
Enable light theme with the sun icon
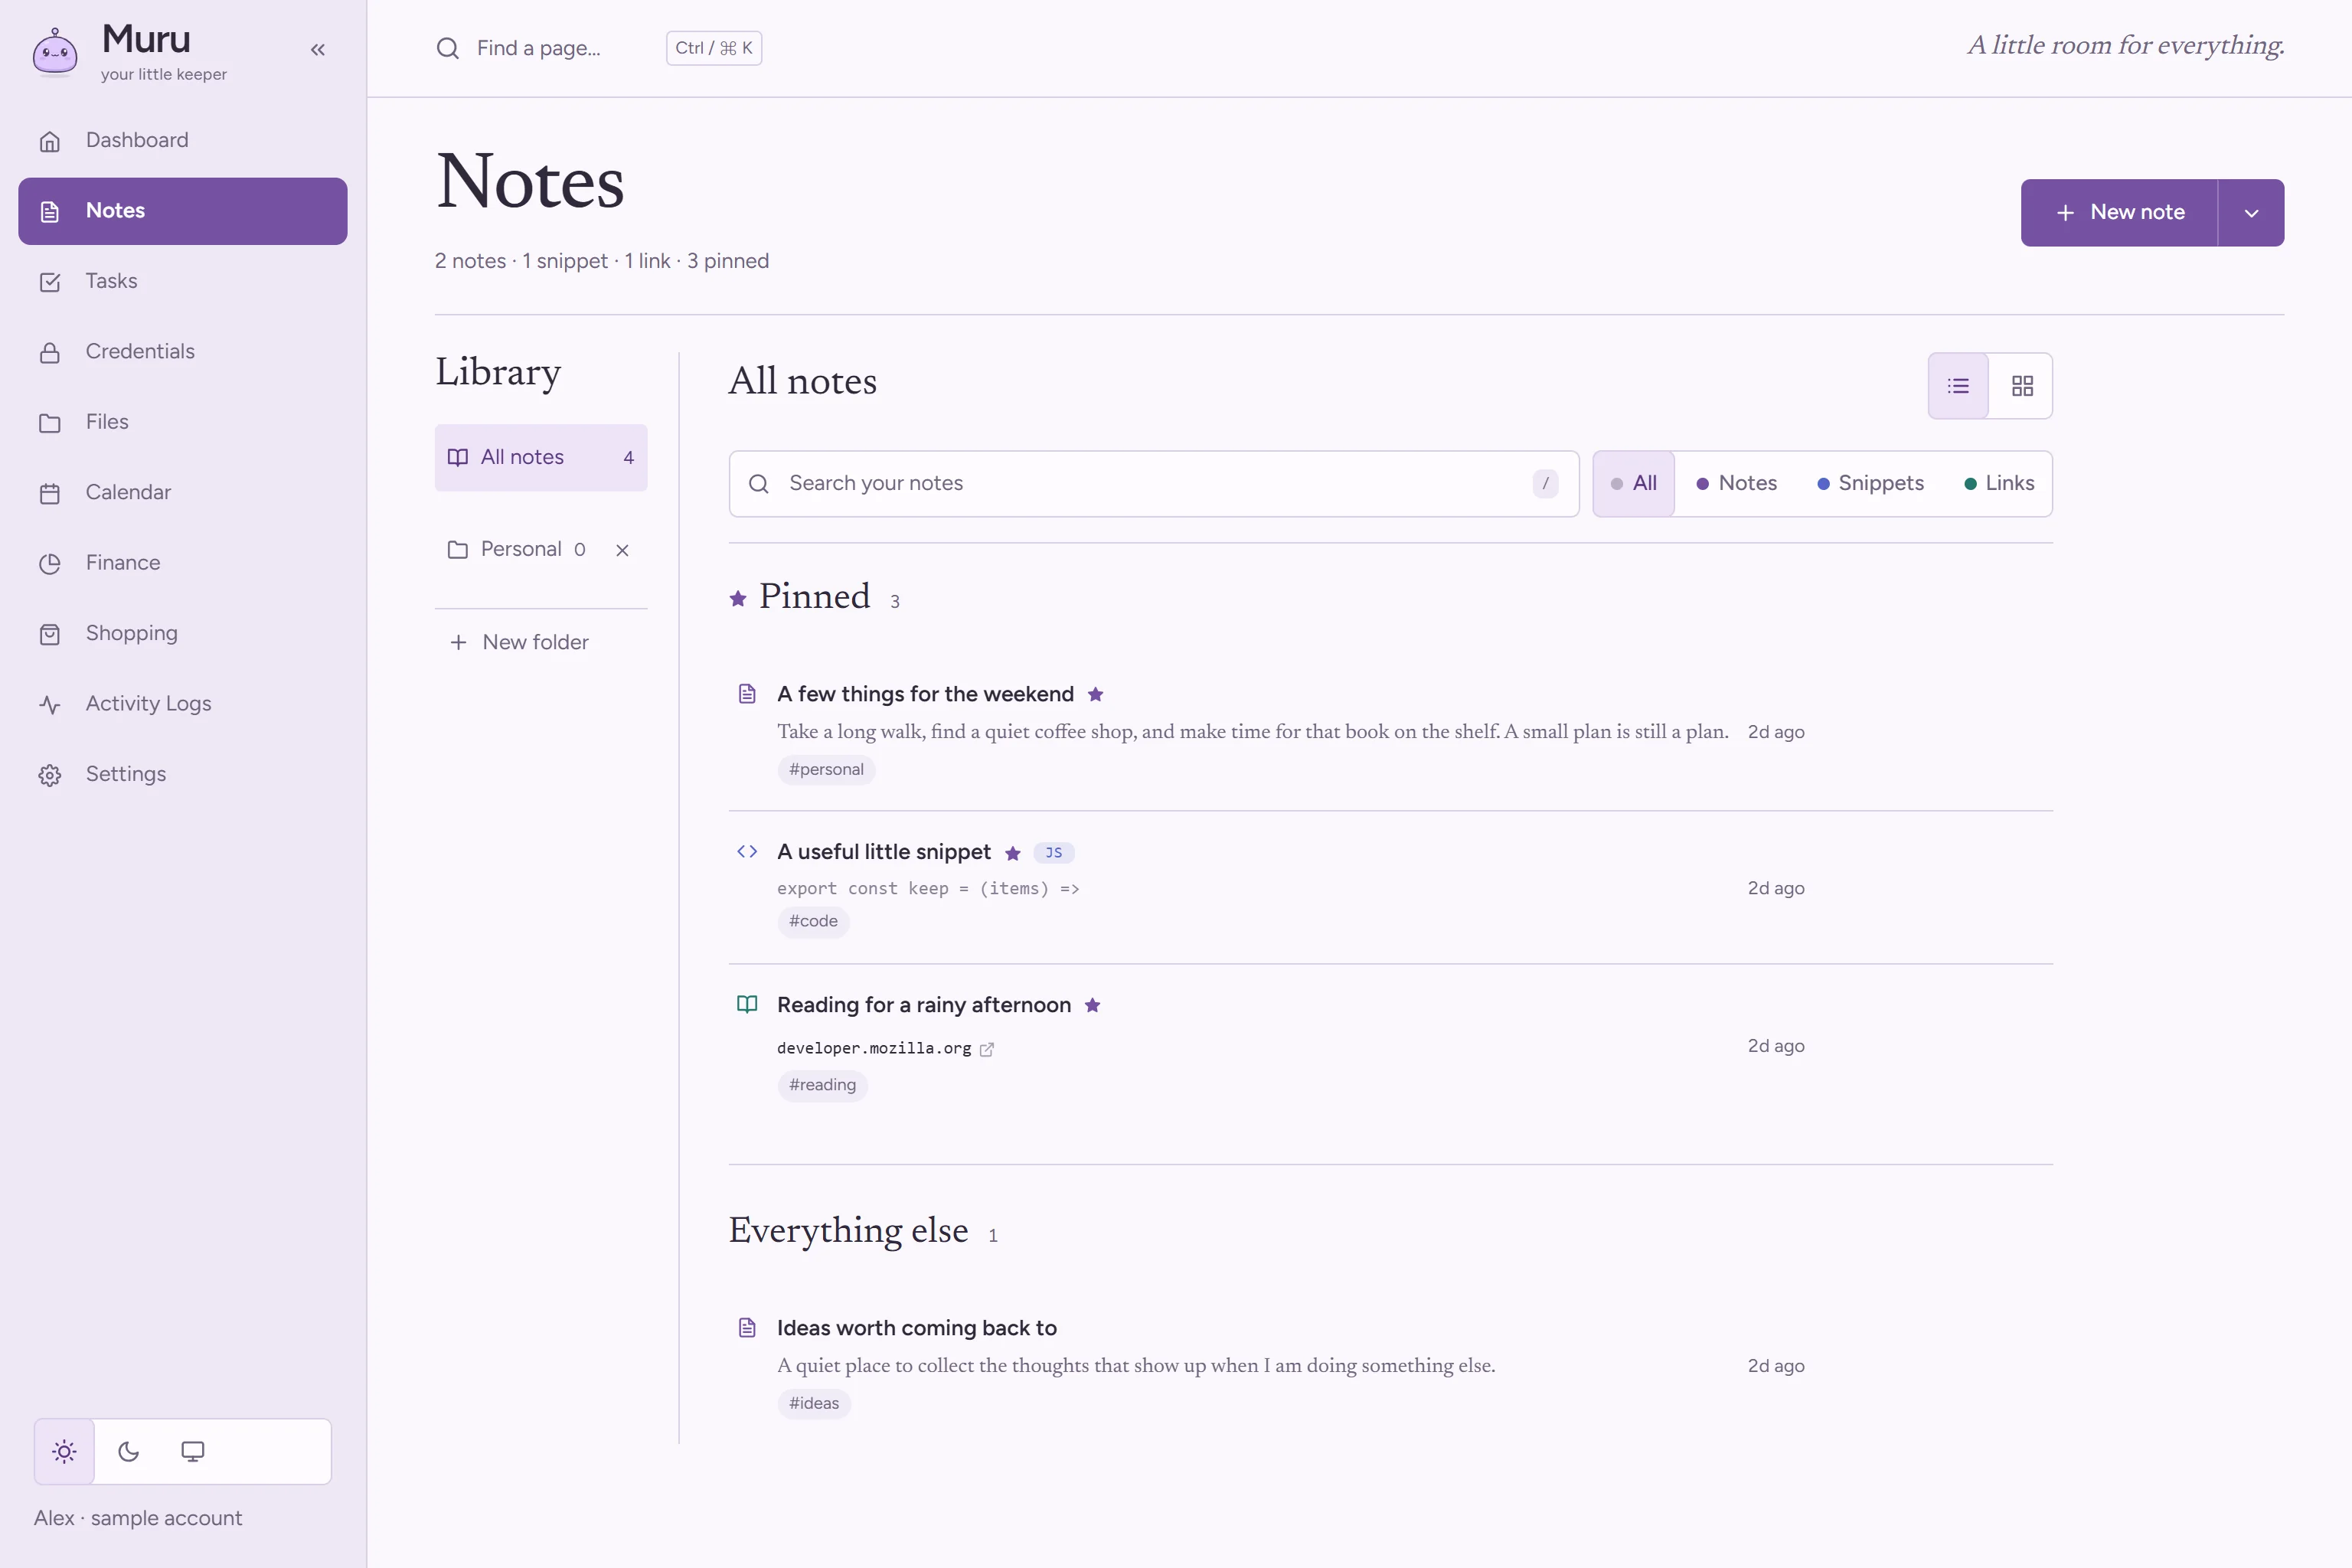click(64, 1451)
